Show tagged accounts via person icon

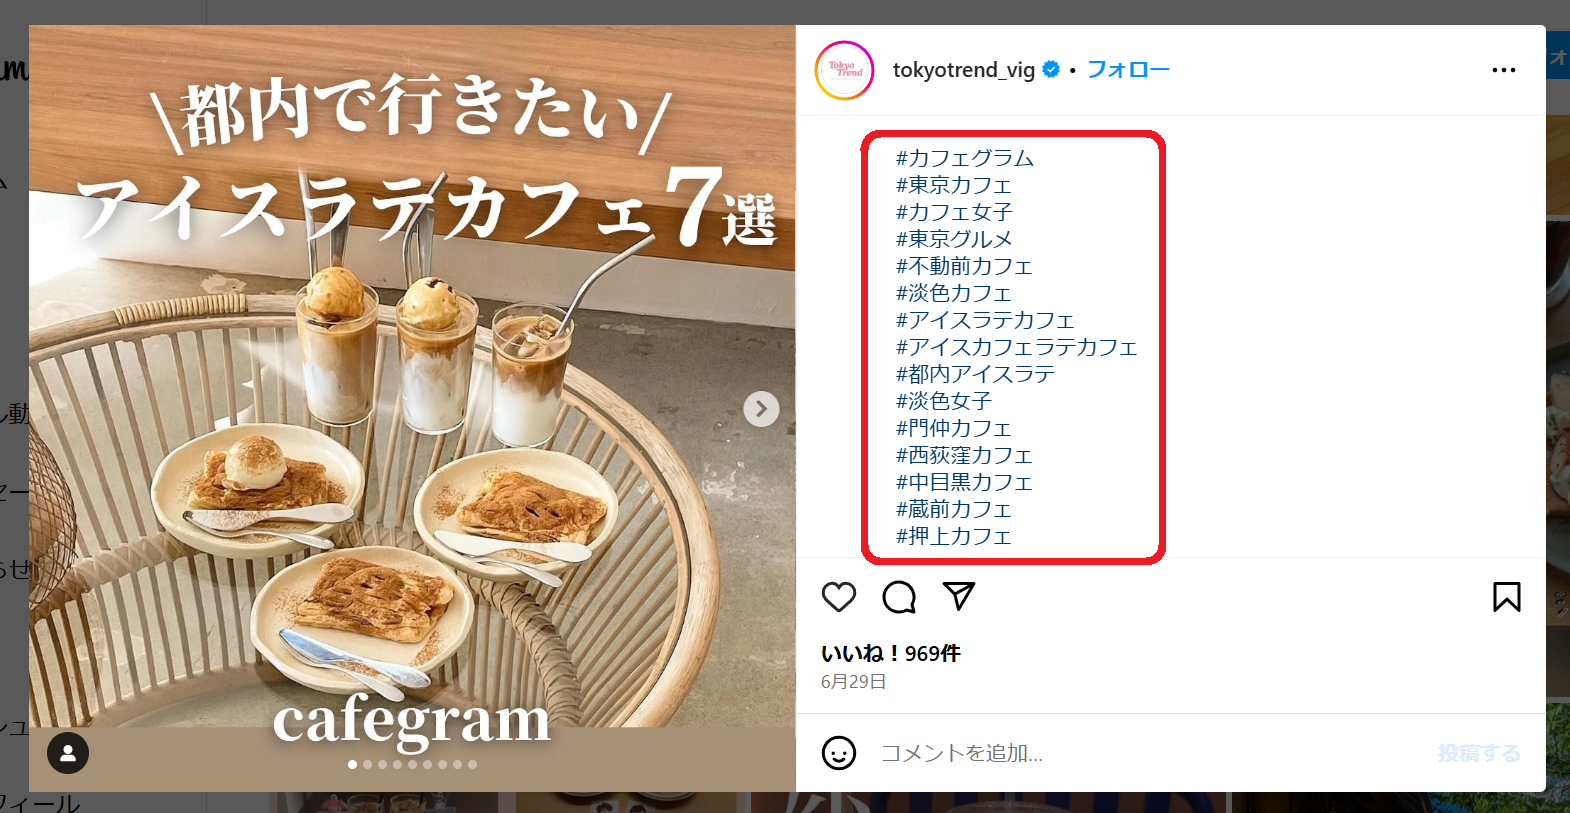pyautogui.click(x=68, y=753)
